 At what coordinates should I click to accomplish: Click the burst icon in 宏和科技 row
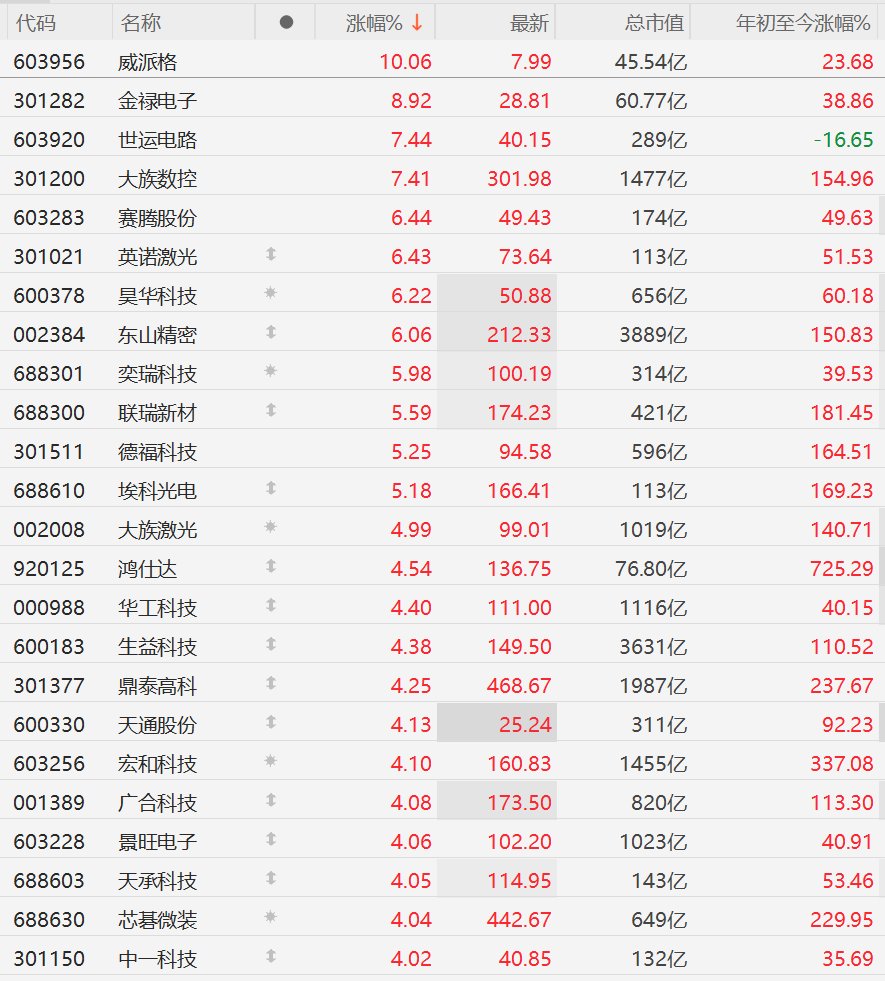[271, 761]
